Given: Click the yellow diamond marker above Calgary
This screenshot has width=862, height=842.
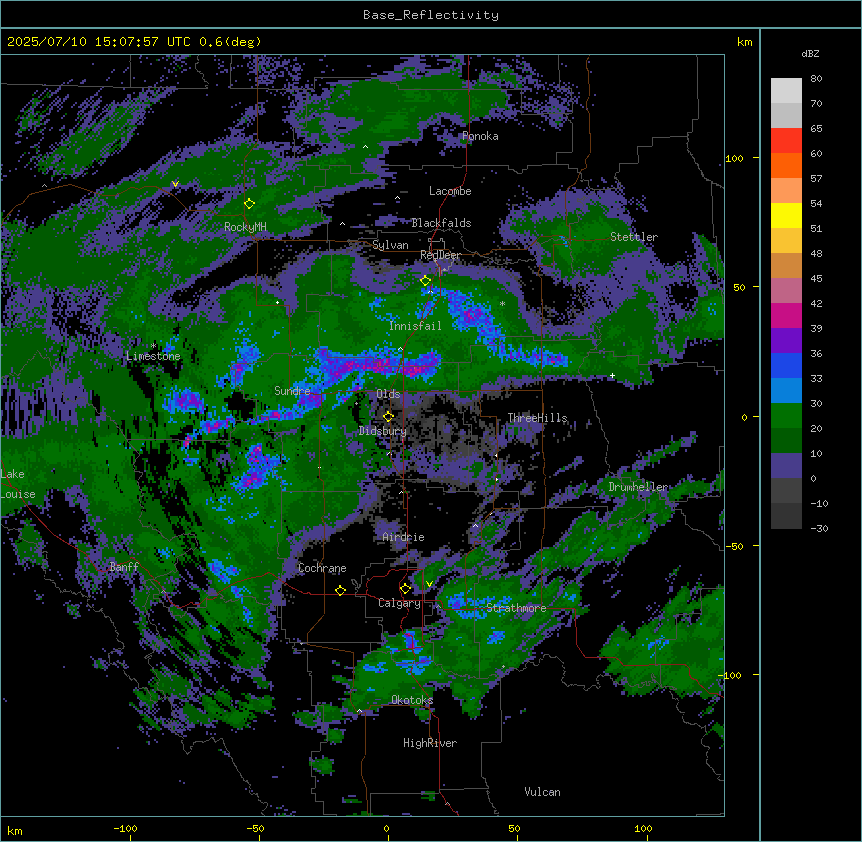Looking at the screenshot, I should click(405, 589).
